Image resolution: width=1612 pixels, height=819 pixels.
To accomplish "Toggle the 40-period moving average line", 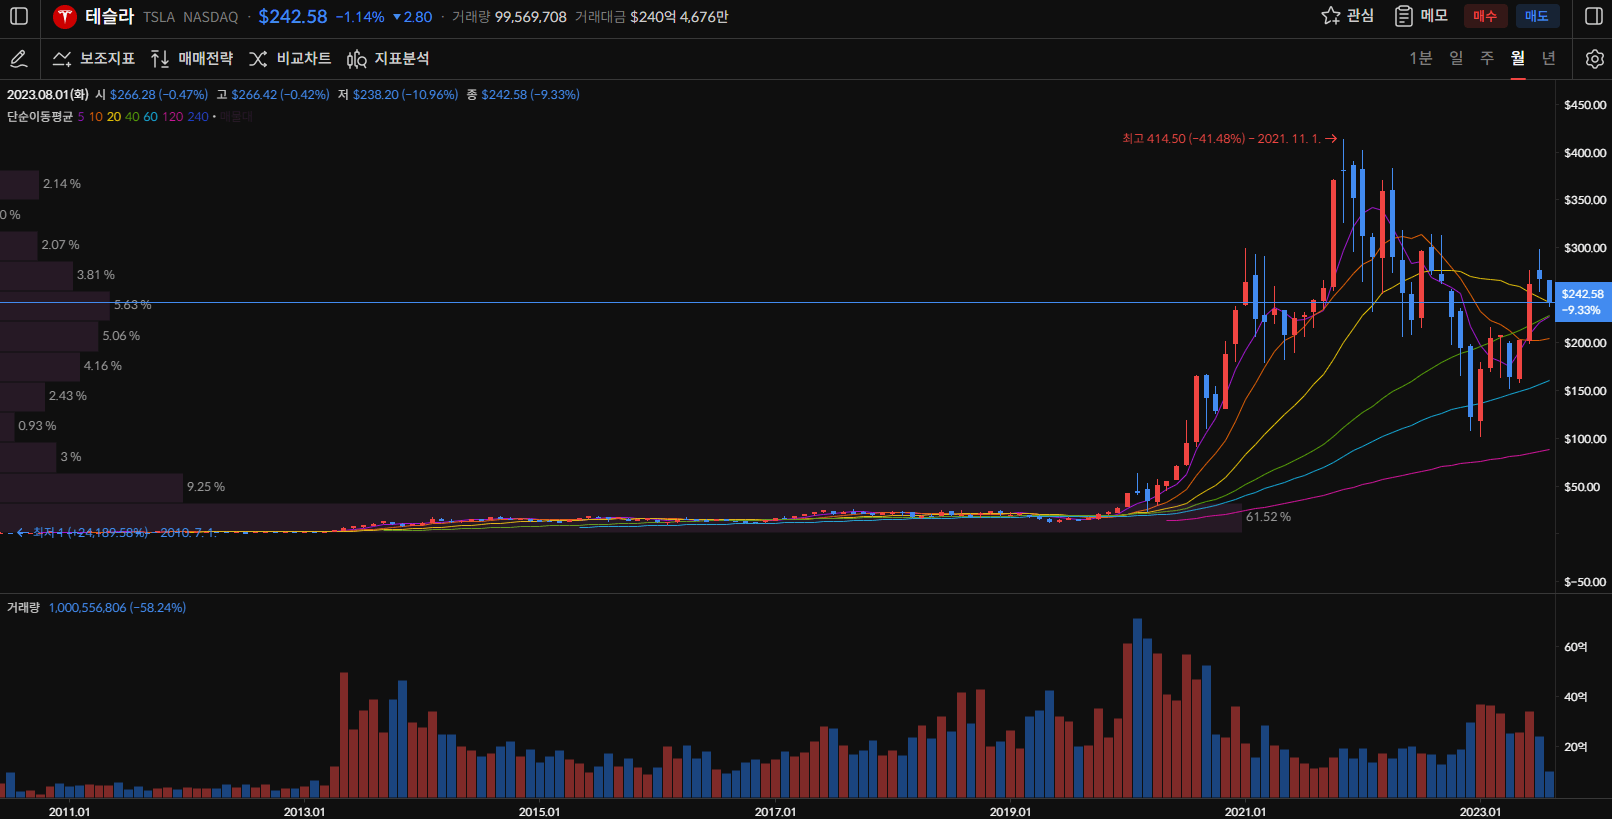I will [132, 117].
